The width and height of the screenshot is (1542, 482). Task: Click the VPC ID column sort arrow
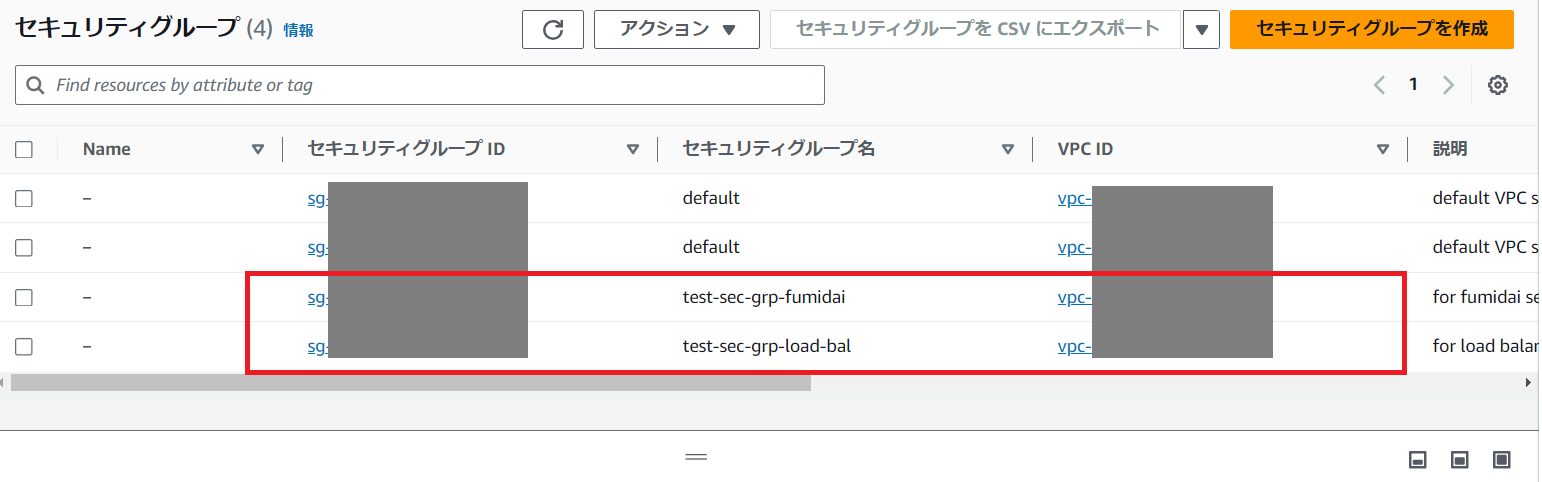tap(1383, 150)
